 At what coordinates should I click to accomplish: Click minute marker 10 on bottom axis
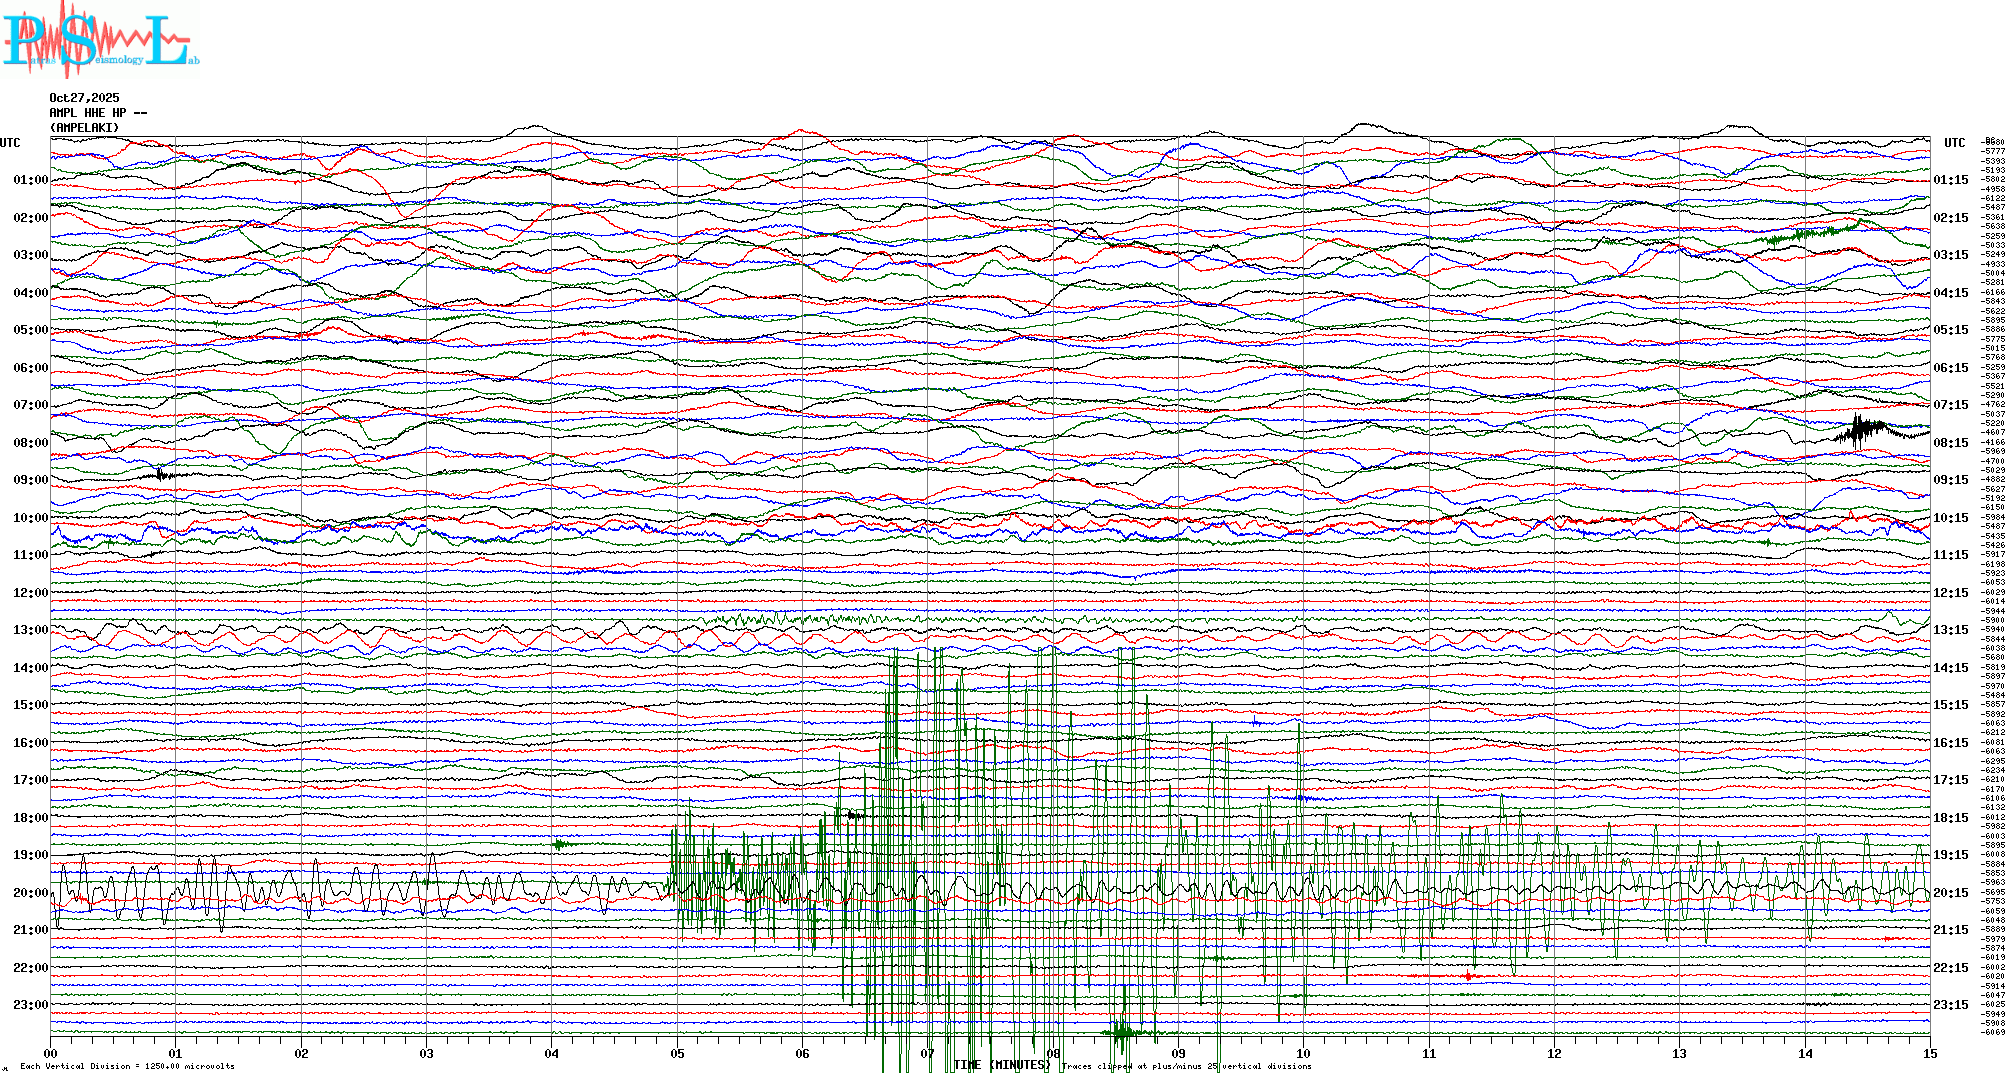pos(1303,1053)
